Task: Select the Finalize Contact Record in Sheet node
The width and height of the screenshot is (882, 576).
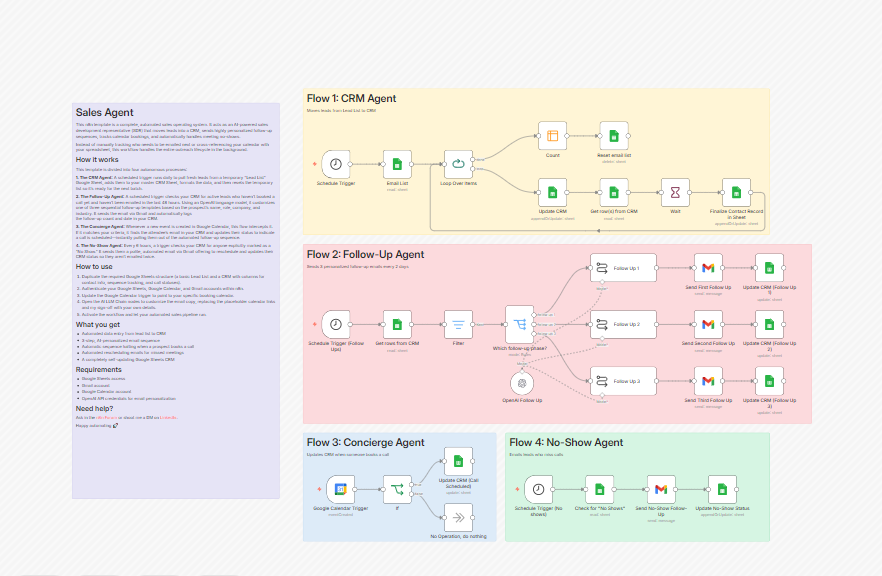Action: click(736, 192)
